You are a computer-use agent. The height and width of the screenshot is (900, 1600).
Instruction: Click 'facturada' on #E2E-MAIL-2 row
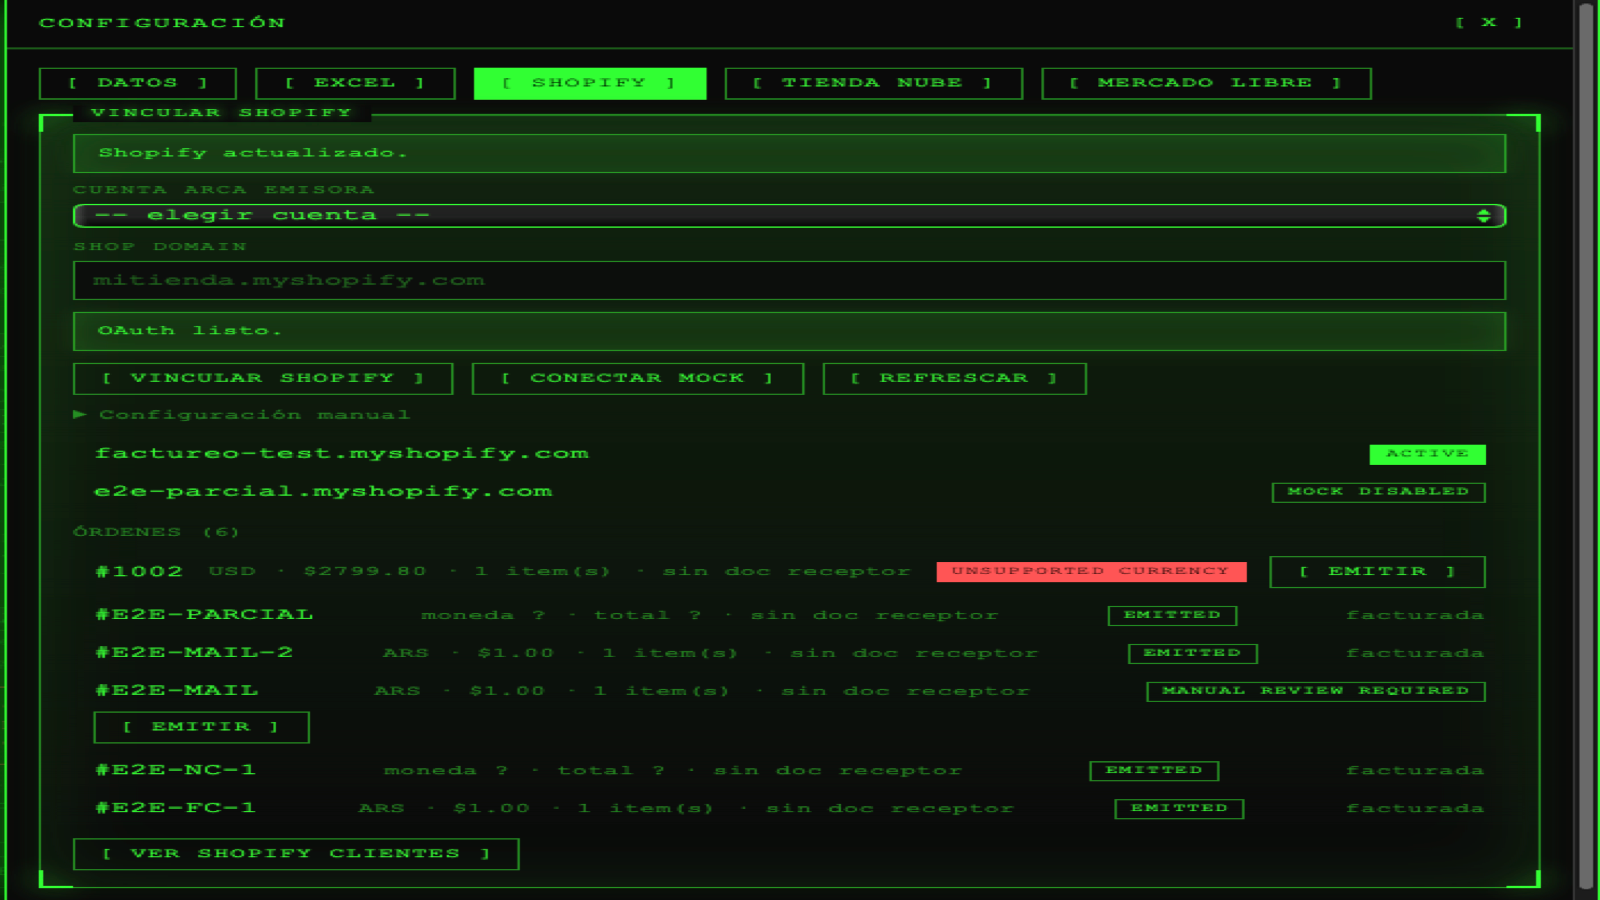click(x=1415, y=653)
